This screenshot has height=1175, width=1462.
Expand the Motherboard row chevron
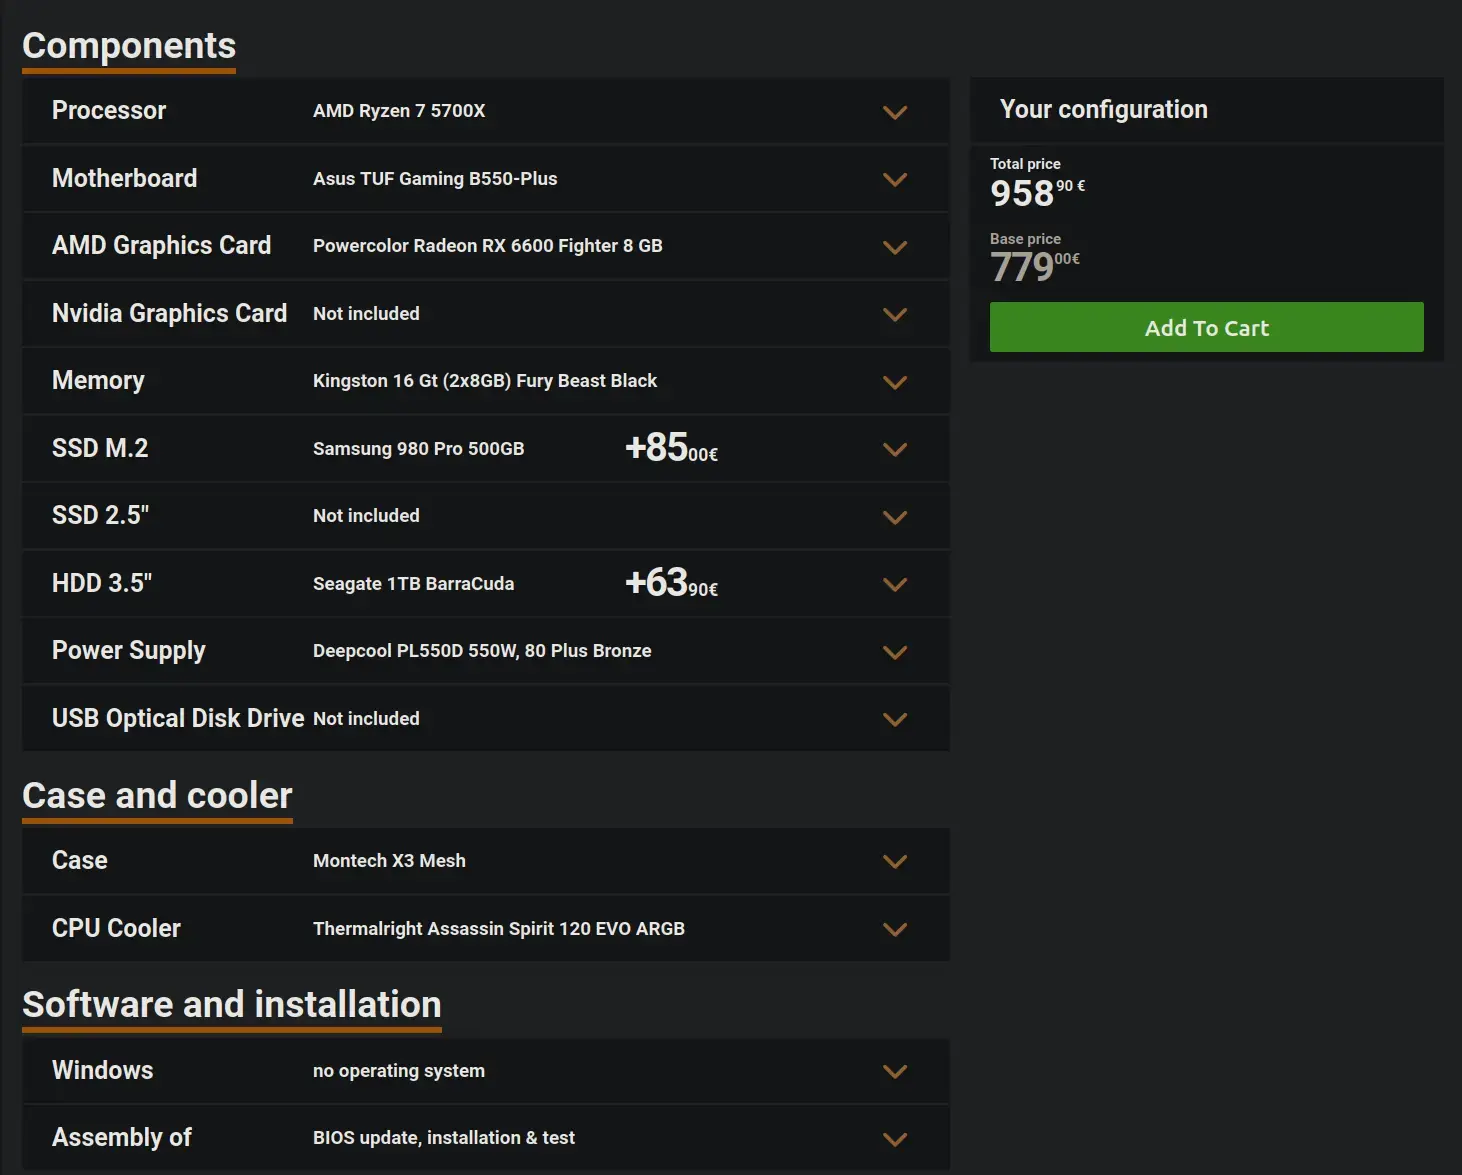tap(895, 180)
